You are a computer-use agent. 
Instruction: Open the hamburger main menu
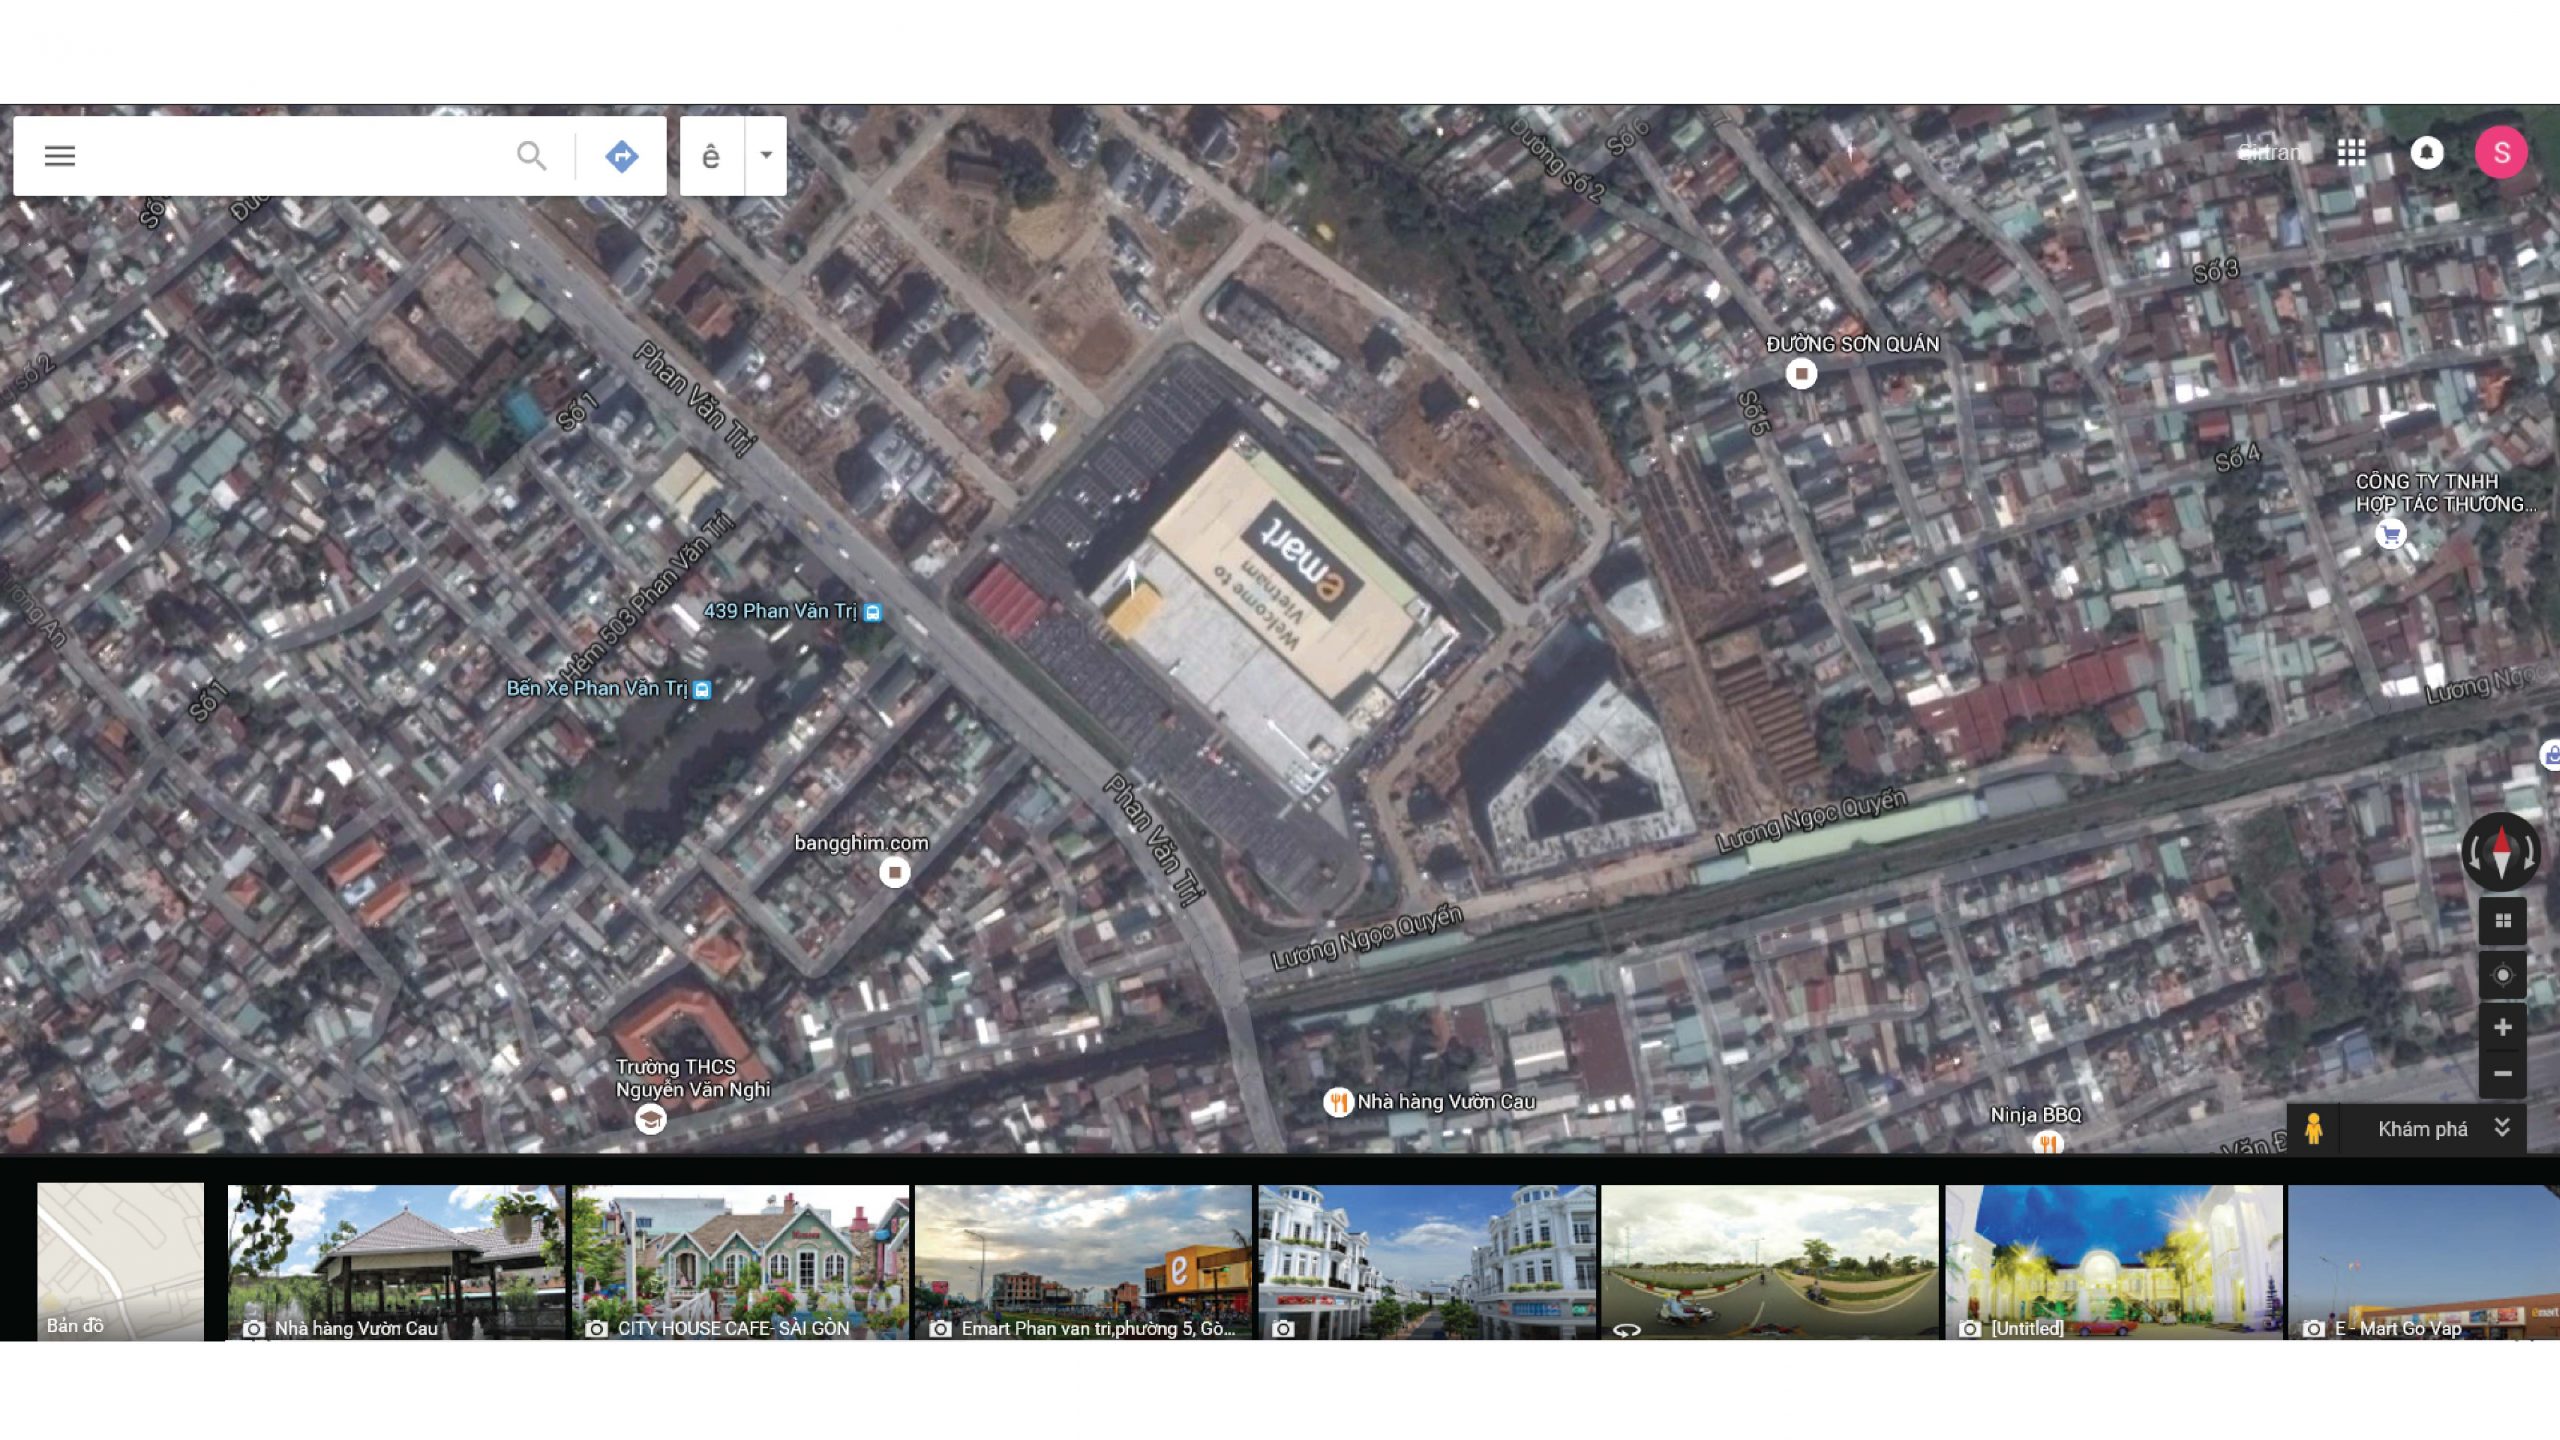click(x=60, y=156)
